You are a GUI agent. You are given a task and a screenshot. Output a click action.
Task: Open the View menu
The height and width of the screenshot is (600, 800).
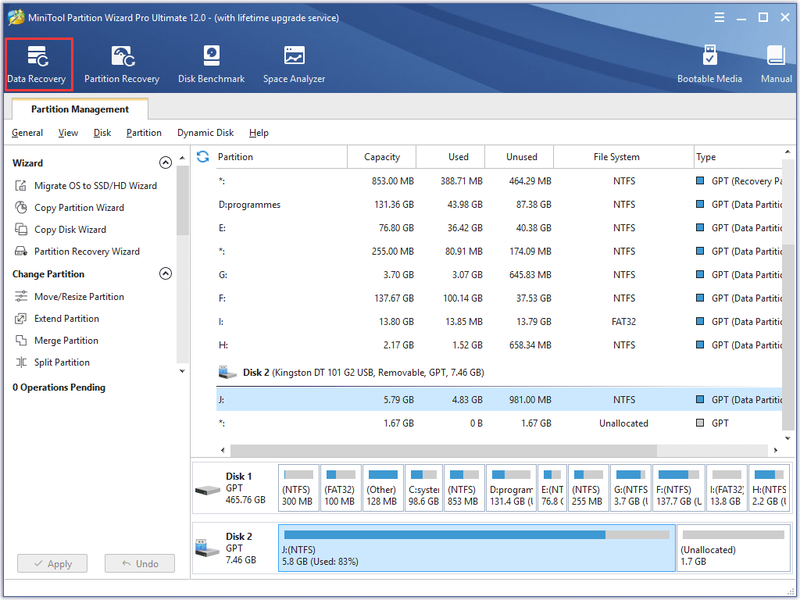(68, 133)
